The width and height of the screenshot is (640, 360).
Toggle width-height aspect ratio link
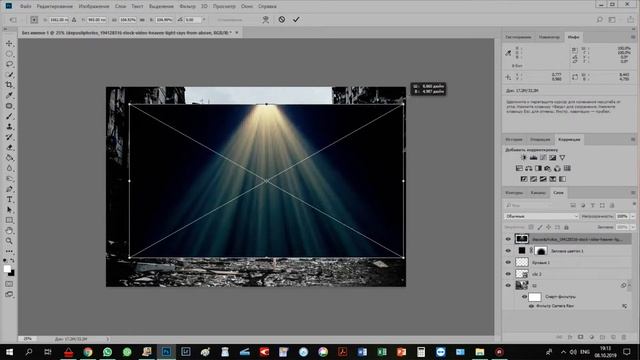(142, 20)
